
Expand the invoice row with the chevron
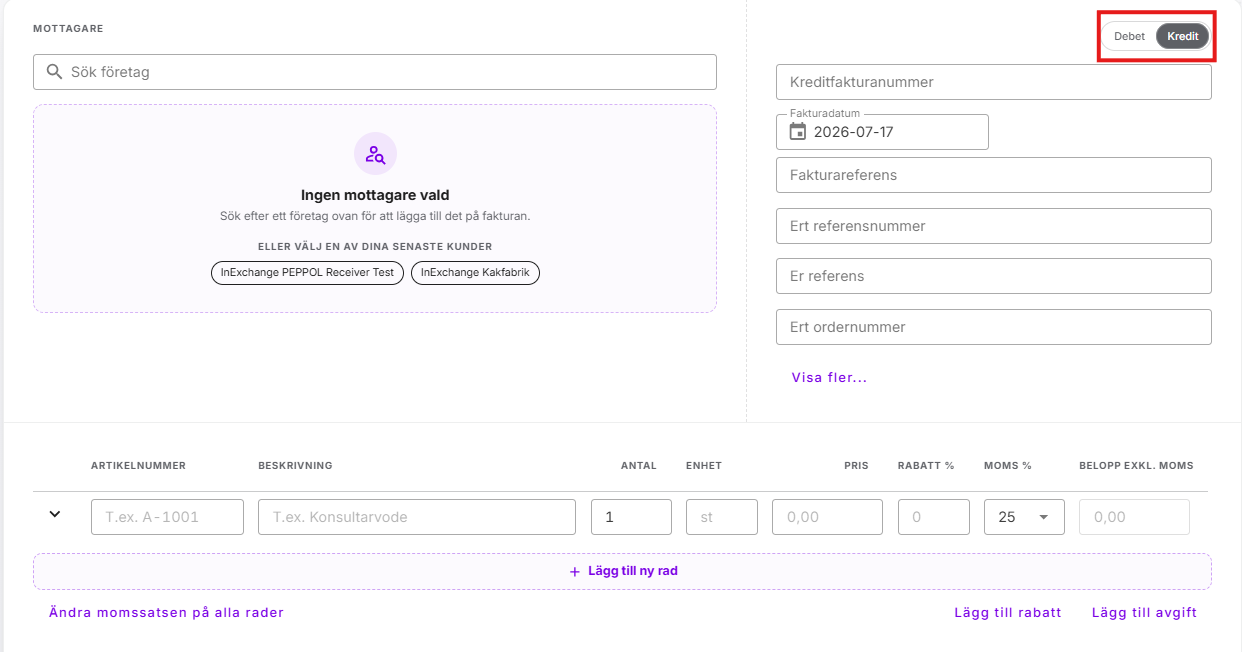pyautogui.click(x=55, y=514)
